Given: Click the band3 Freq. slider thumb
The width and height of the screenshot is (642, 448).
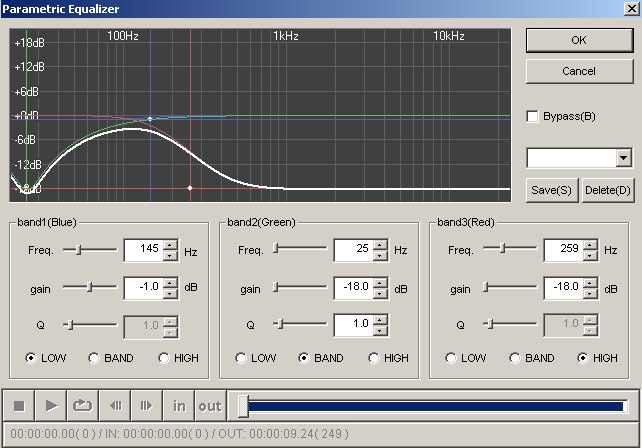Looking at the screenshot, I should 503,248.
